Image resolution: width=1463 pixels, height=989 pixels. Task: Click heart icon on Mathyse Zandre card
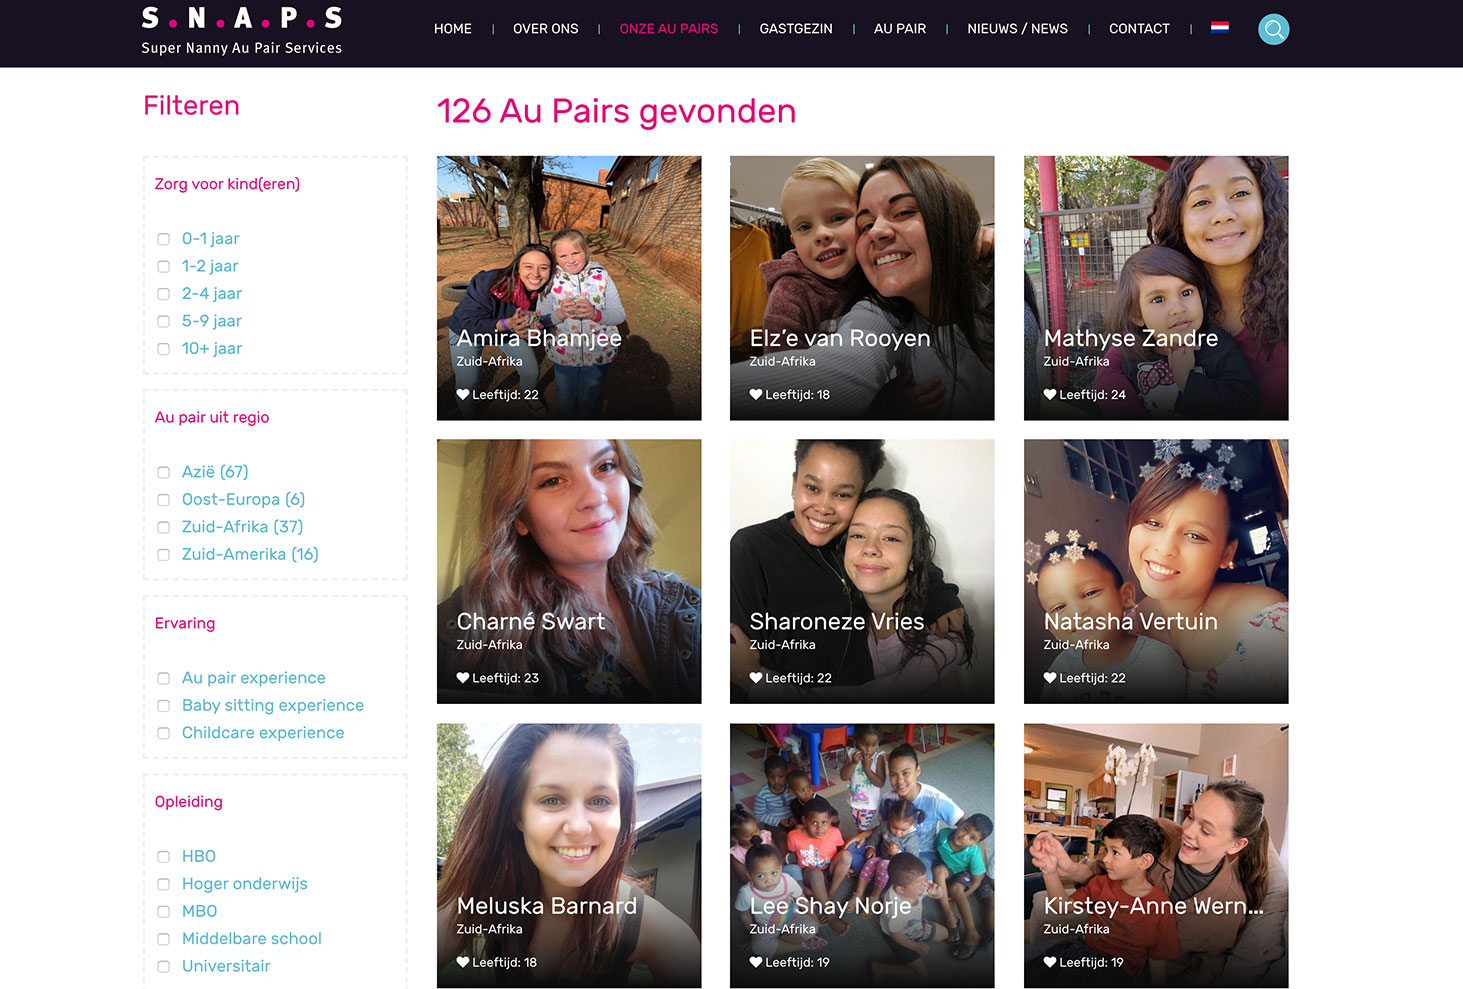[x=1050, y=395]
